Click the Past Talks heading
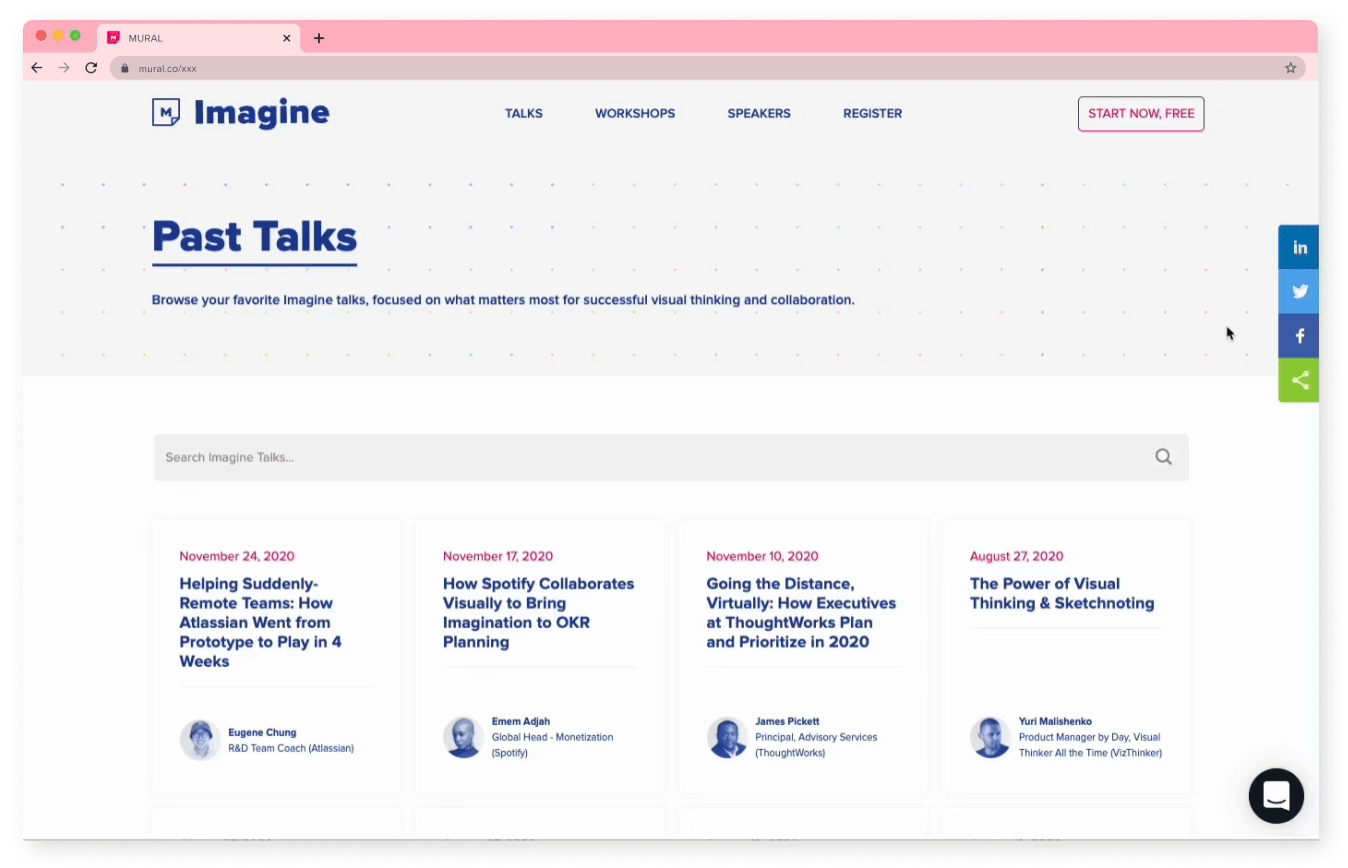Image resolution: width=1348 pixels, height=868 pixels. pyautogui.click(x=254, y=237)
